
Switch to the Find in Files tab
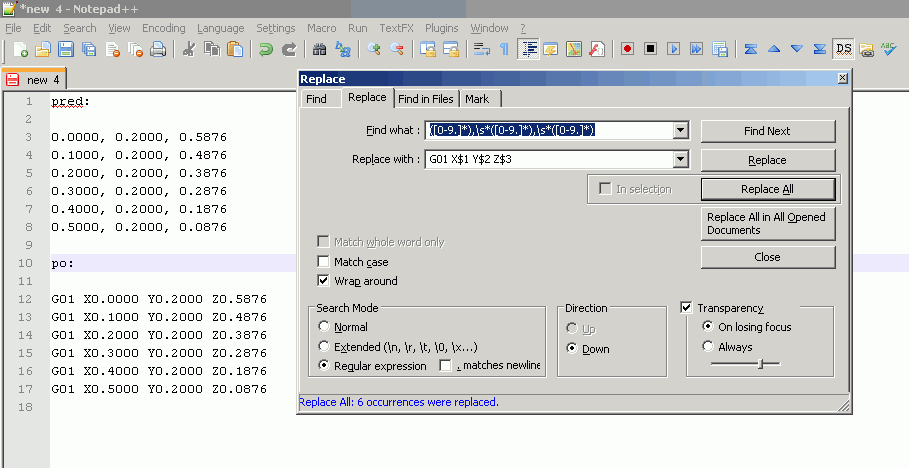click(426, 98)
